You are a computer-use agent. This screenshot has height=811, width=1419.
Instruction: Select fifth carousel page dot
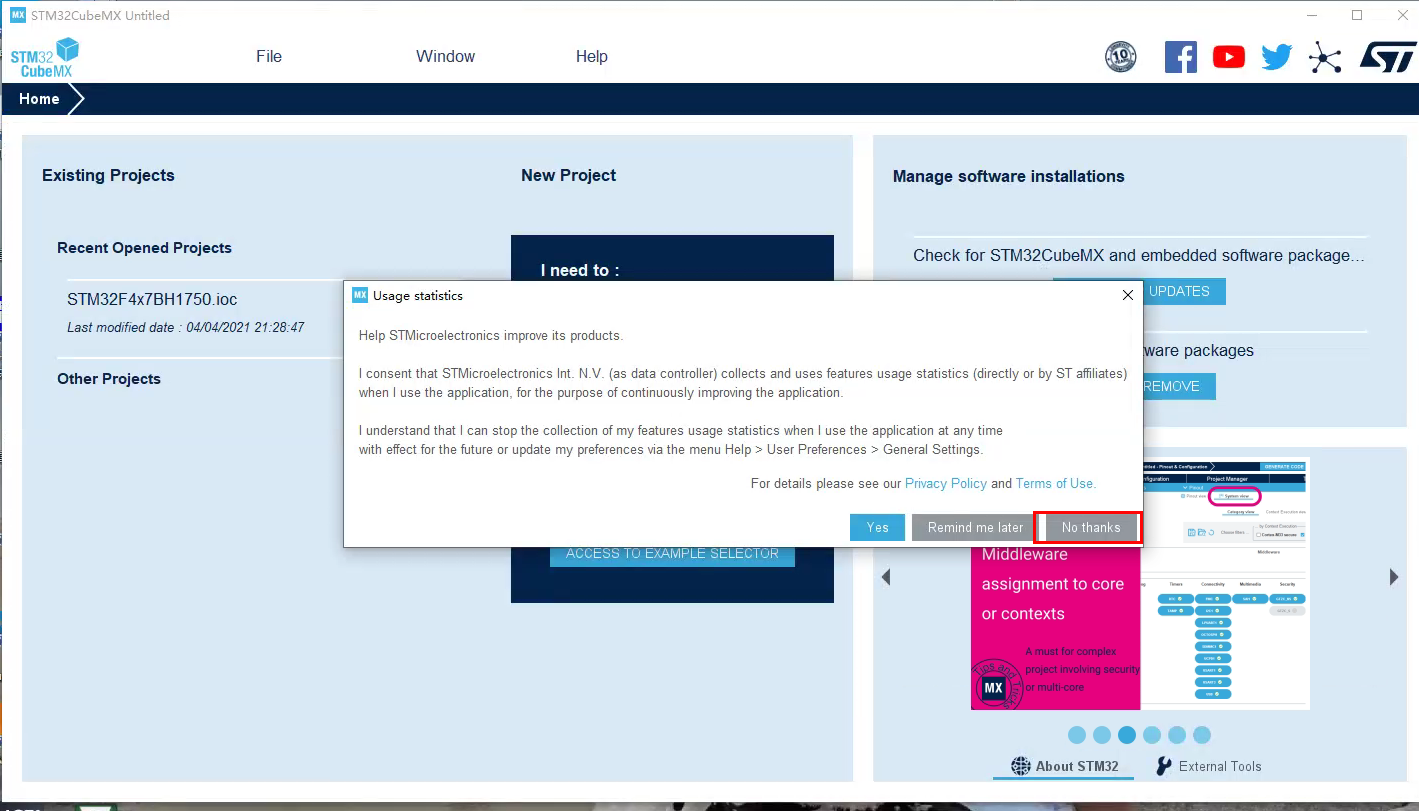[1177, 735]
